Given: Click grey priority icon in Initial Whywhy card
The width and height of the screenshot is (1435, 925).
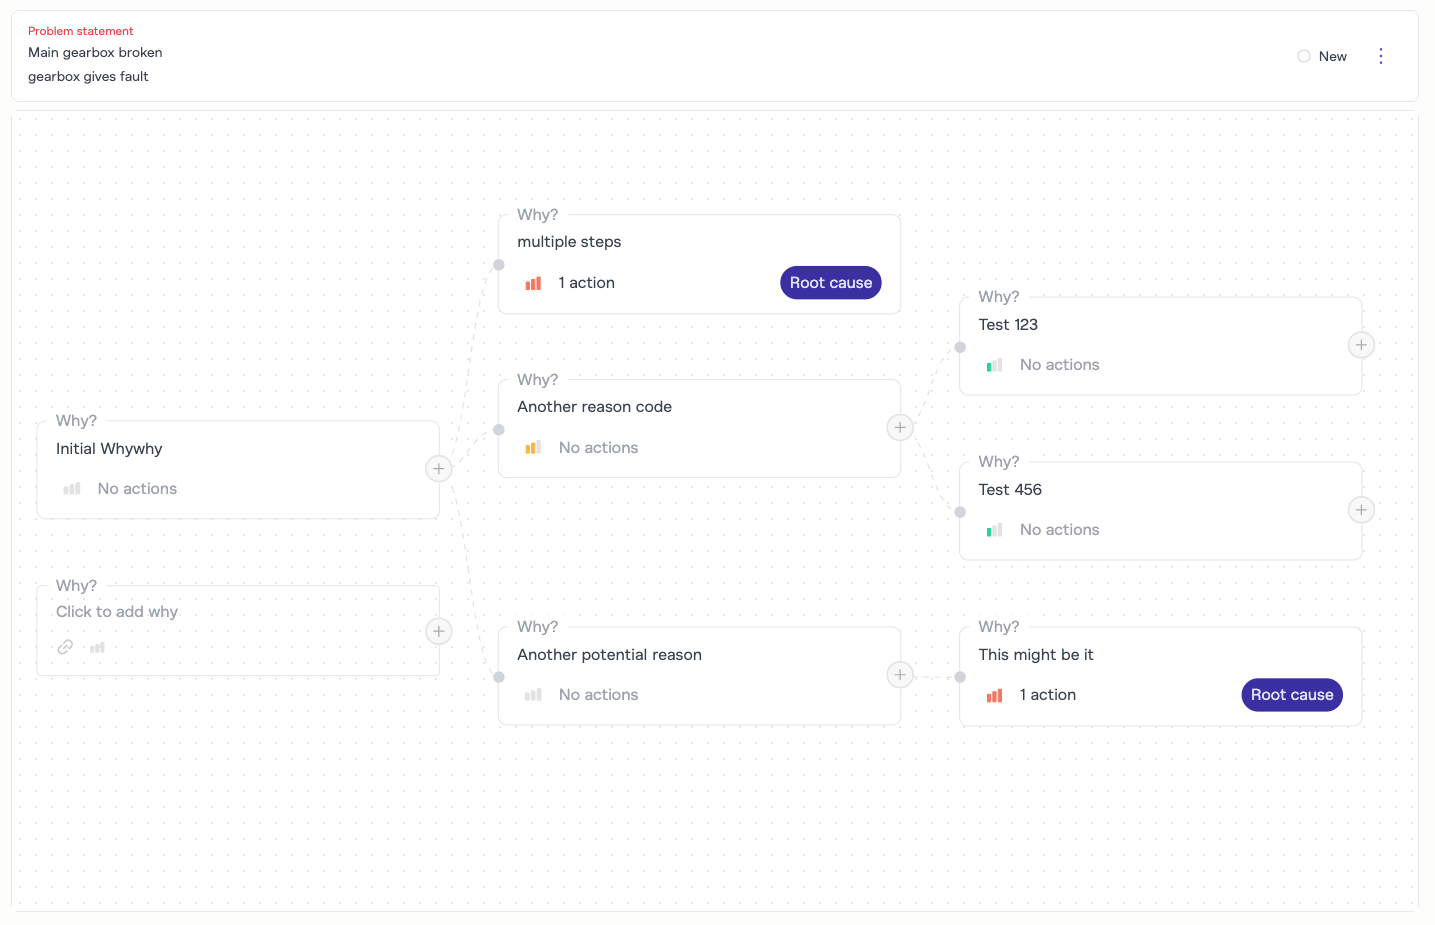Looking at the screenshot, I should click(x=72, y=489).
